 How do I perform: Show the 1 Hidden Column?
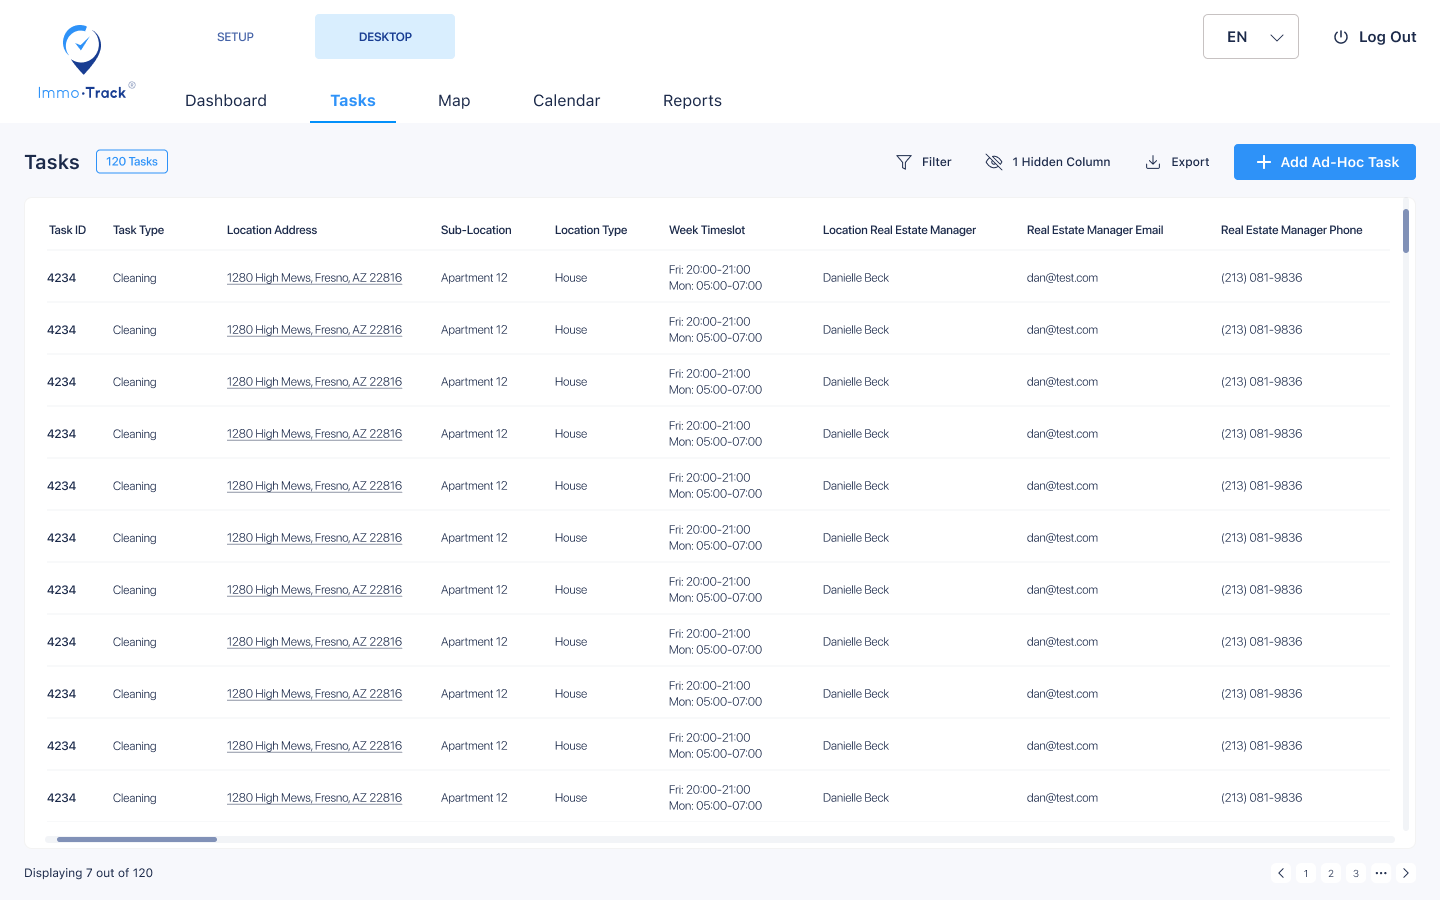pyautogui.click(x=1048, y=162)
